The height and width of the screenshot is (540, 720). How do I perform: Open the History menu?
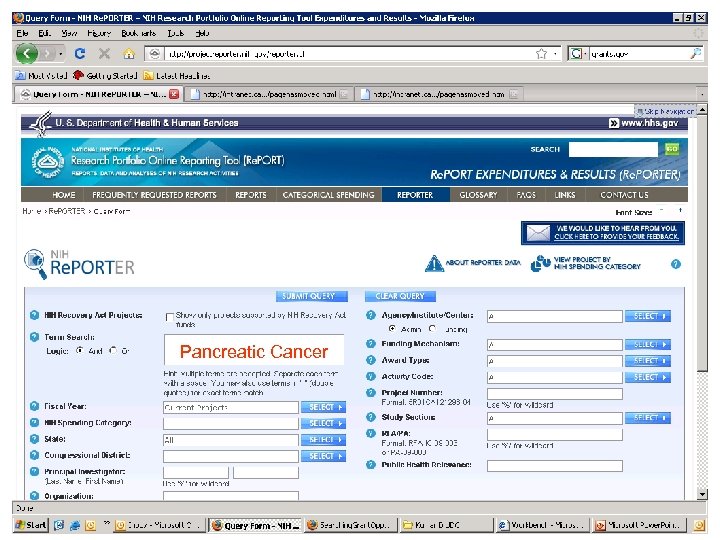click(99, 33)
